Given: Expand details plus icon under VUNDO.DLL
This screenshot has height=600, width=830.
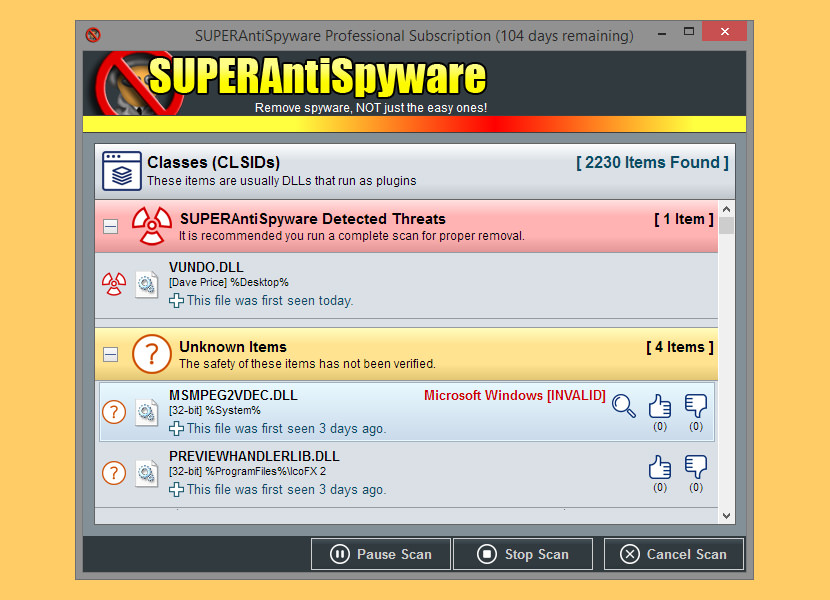Looking at the screenshot, I should (176, 301).
